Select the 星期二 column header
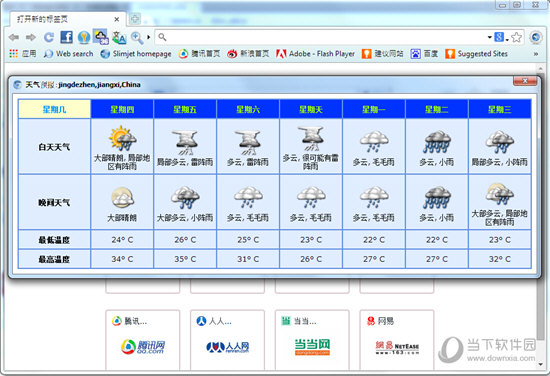This screenshot has width=550, height=376. pos(437,109)
